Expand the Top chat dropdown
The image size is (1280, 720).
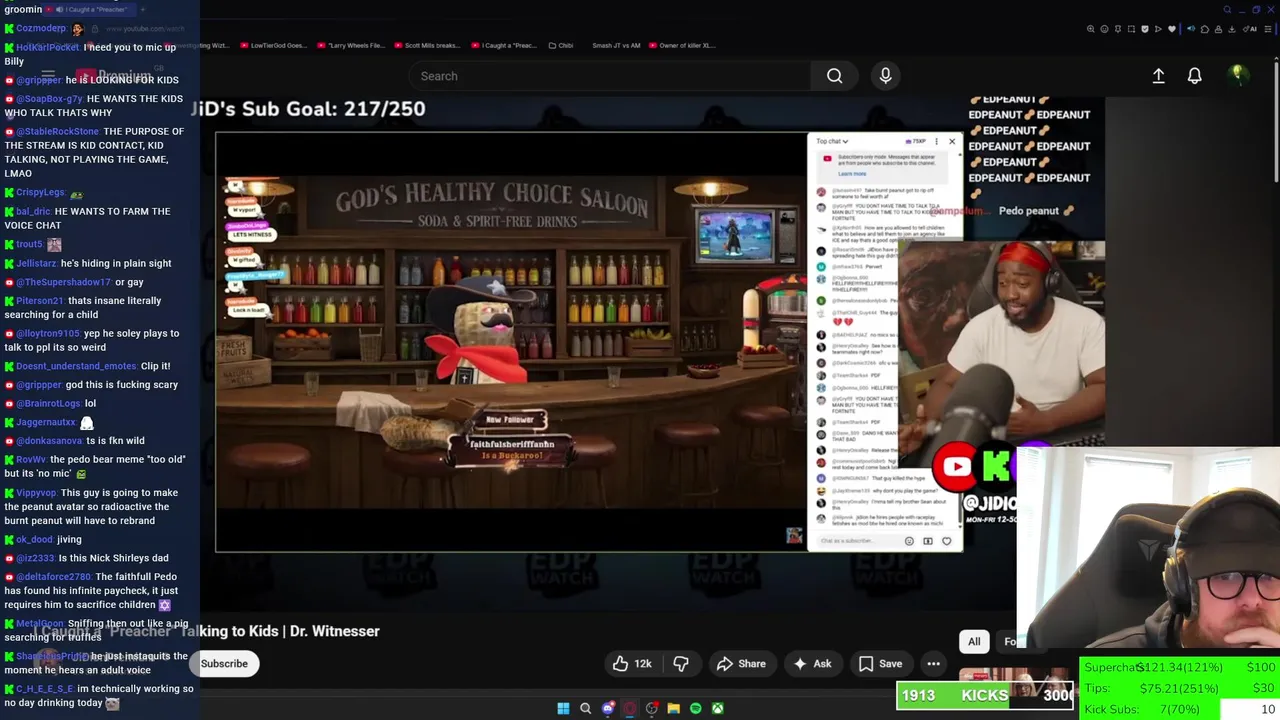[x=832, y=141]
